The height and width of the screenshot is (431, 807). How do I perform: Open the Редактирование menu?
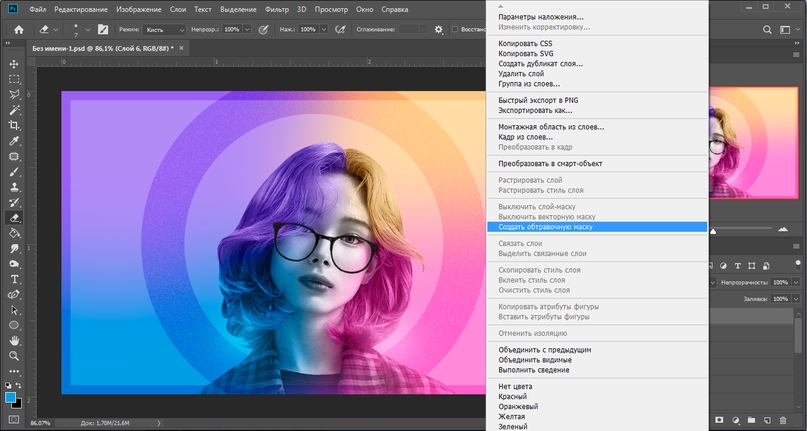(x=81, y=9)
